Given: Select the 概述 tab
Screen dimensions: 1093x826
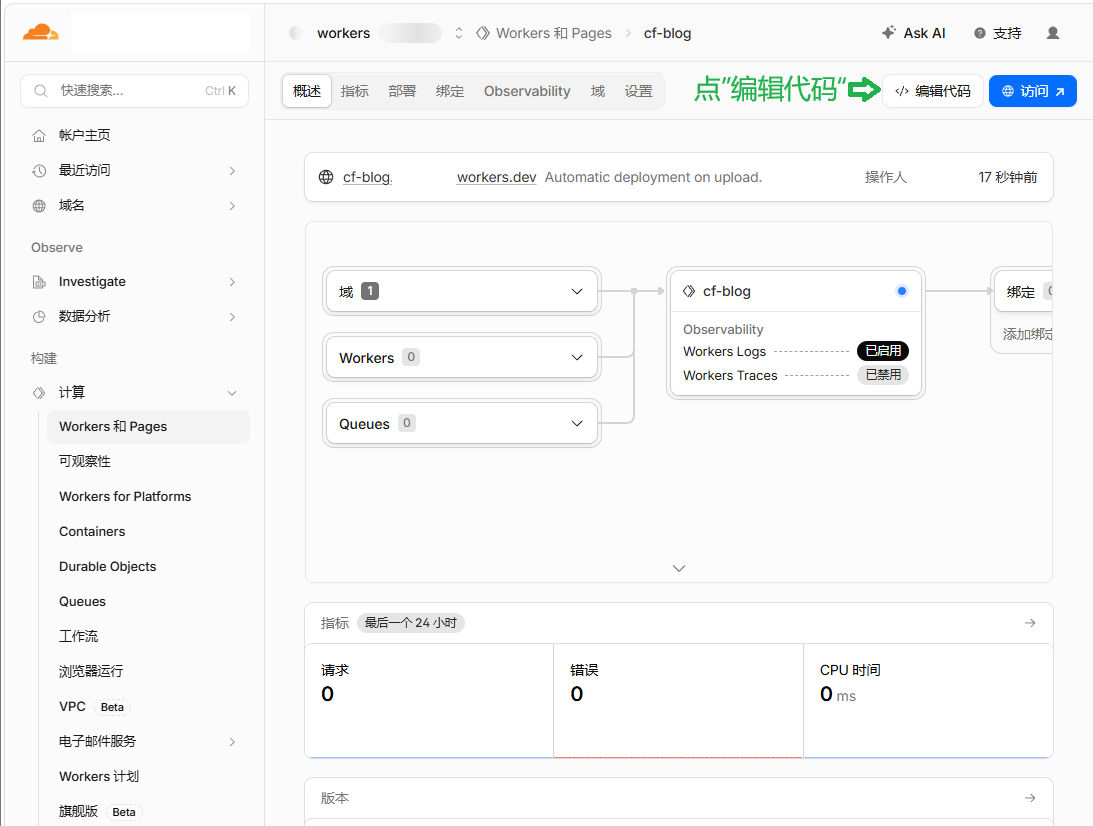Looking at the screenshot, I should pyautogui.click(x=307, y=91).
